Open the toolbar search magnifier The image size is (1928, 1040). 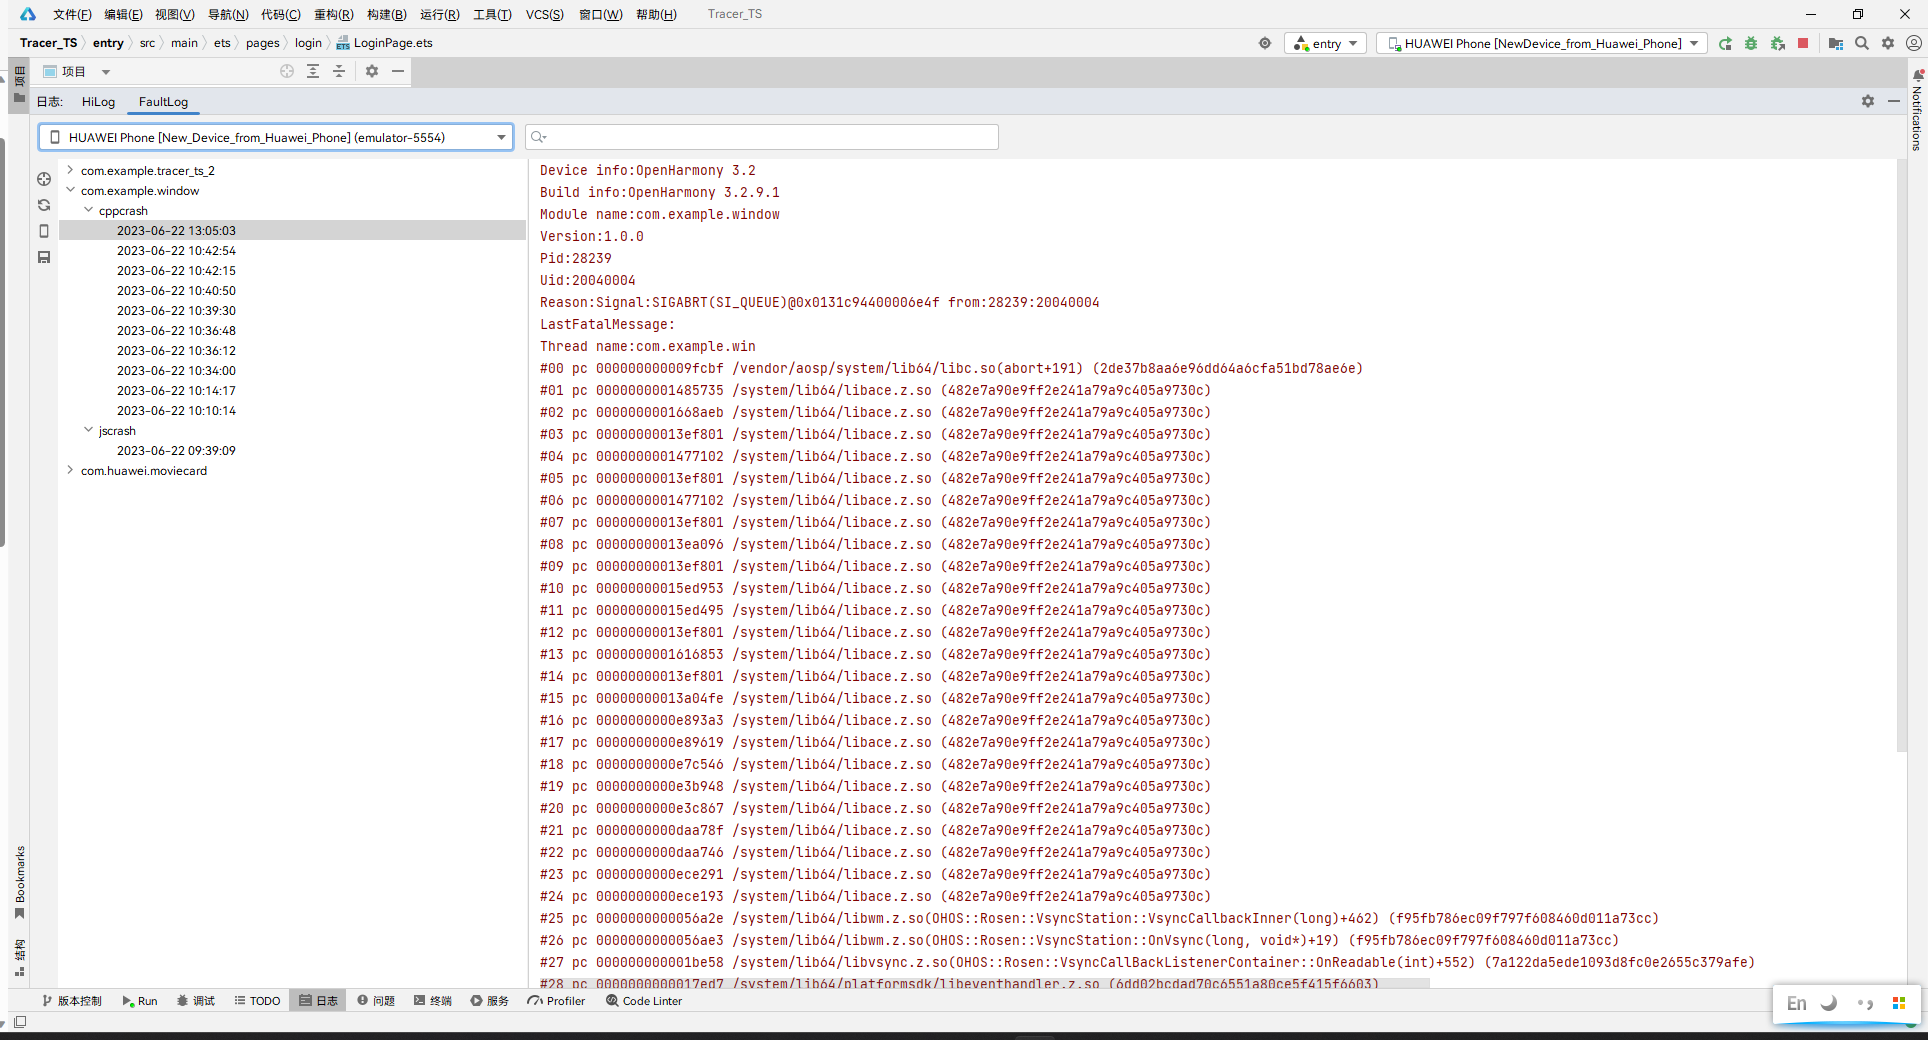[1861, 43]
